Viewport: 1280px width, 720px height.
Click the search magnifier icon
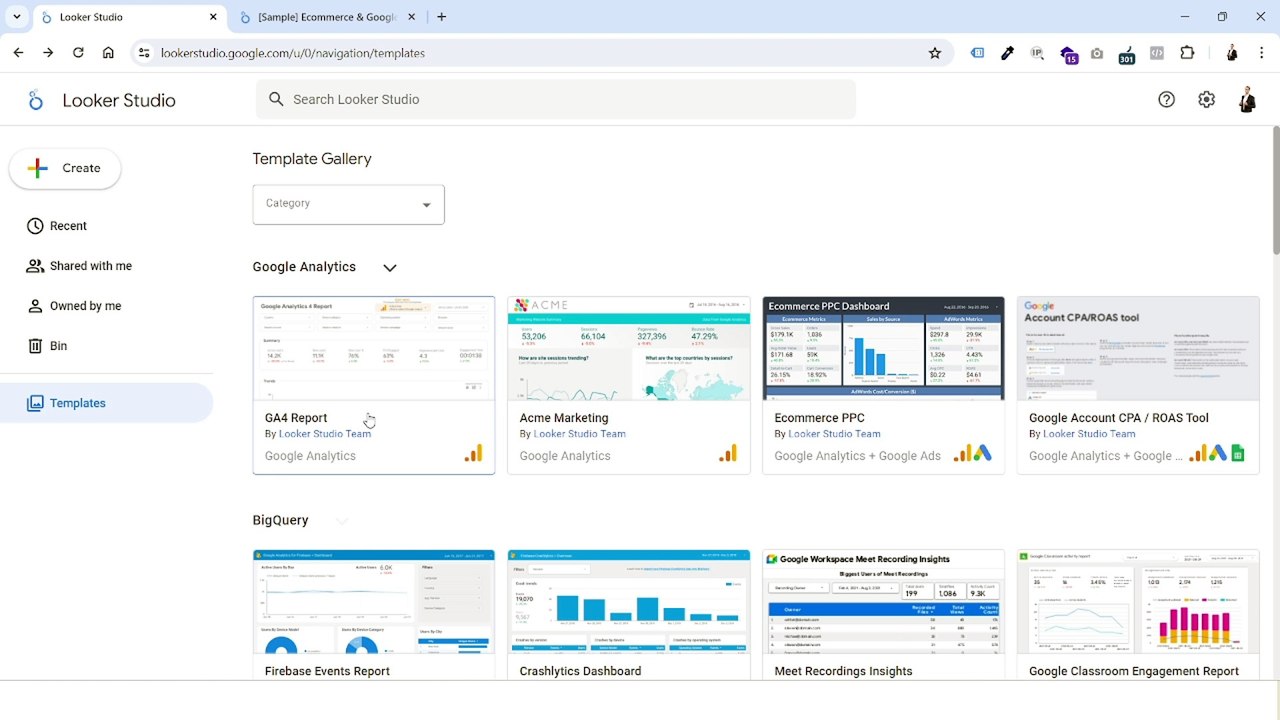point(276,100)
